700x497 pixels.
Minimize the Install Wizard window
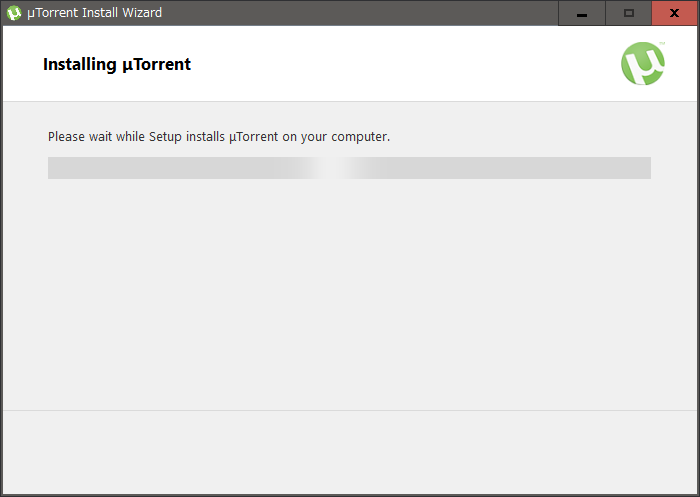click(582, 13)
